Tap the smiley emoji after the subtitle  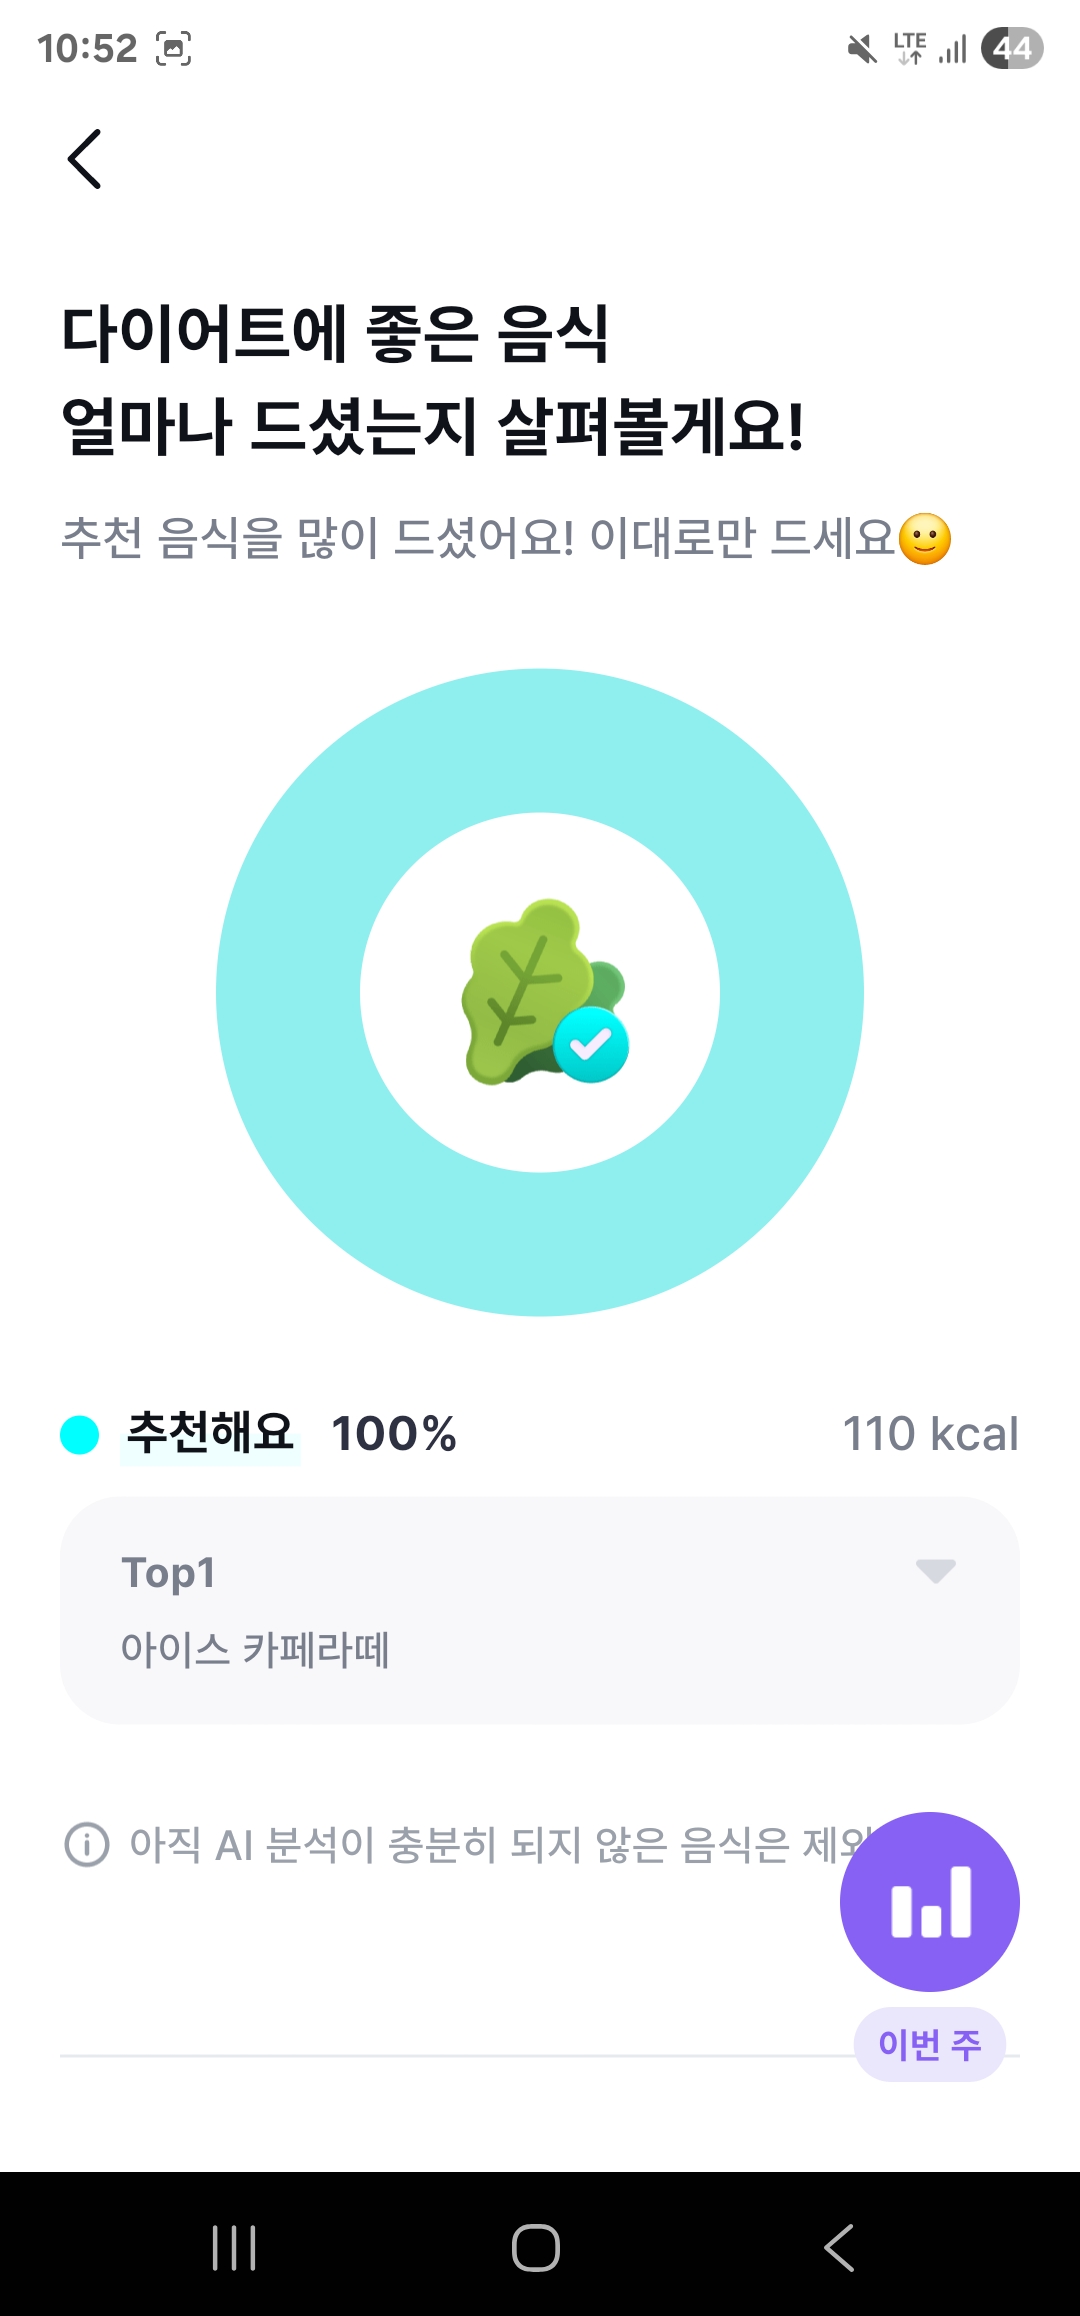[x=925, y=539]
